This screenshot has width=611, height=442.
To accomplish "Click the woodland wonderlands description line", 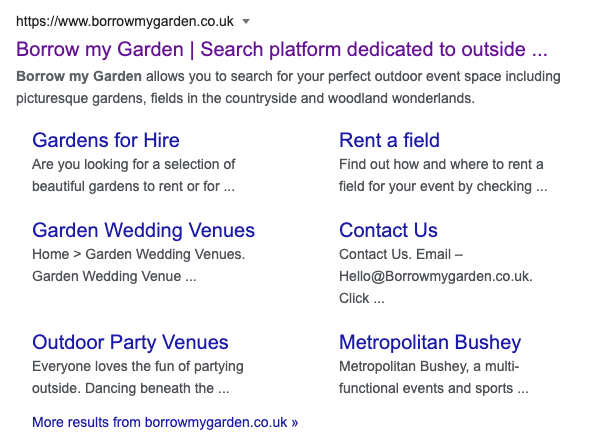I will 245,98.
